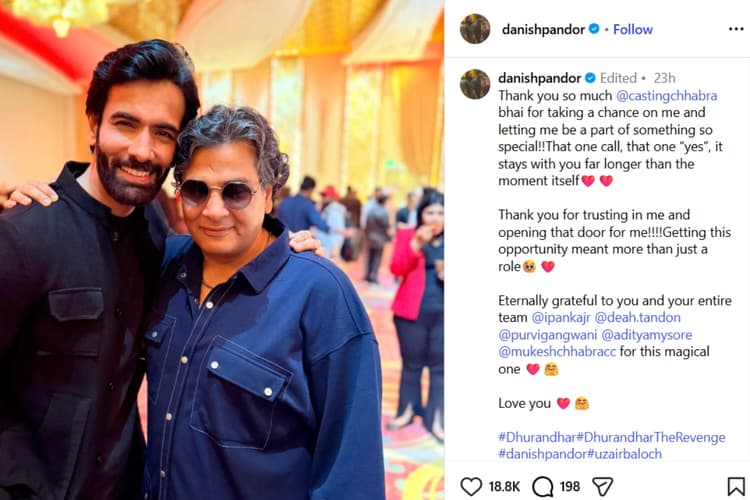The image size is (750, 500).
Task: Open @adityamysore mention
Action: pos(647,335)
